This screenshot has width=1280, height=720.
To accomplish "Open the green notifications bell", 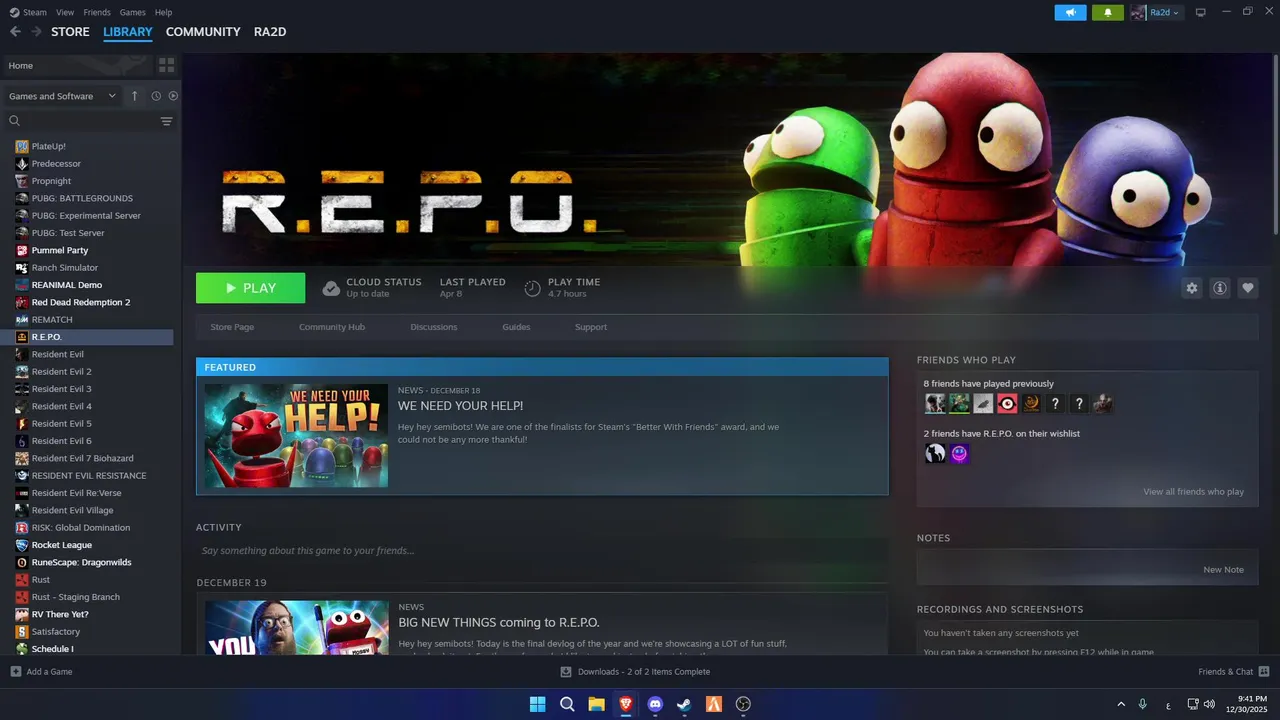I will [1108, 12].
